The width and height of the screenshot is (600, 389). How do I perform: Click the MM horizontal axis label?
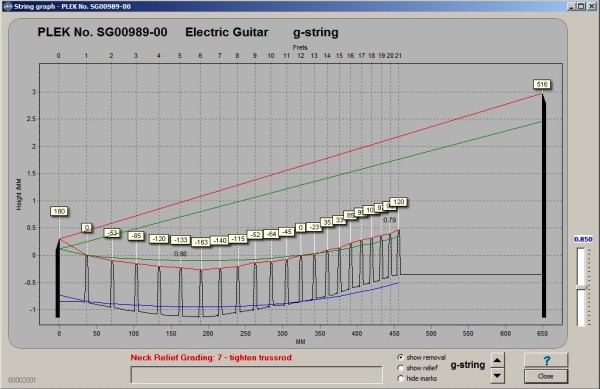point(300,342)
